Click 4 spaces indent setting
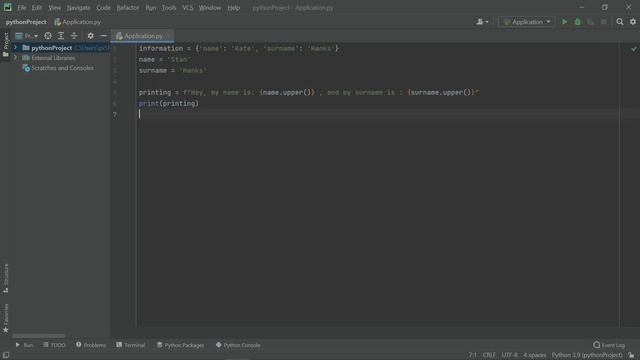Image resolution: width=640 pixels, height=360 pixels. coord(534,355)
